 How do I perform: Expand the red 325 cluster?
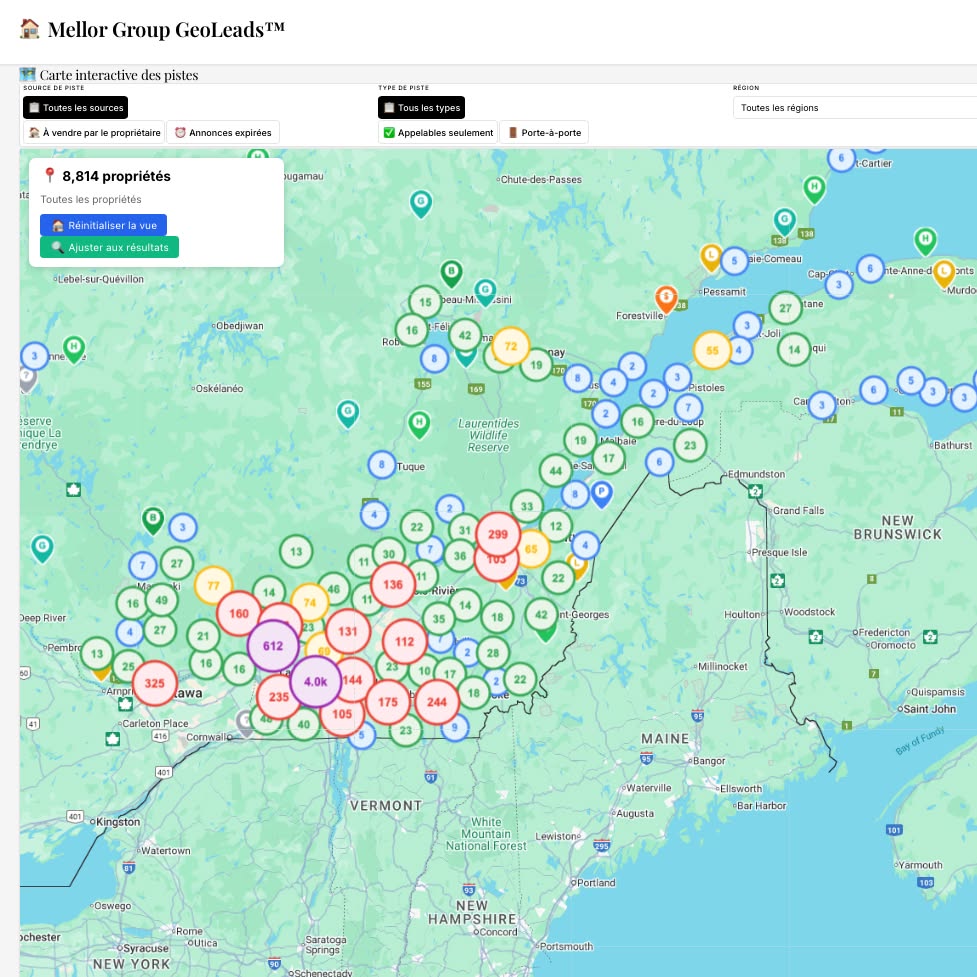coord(155,683)
